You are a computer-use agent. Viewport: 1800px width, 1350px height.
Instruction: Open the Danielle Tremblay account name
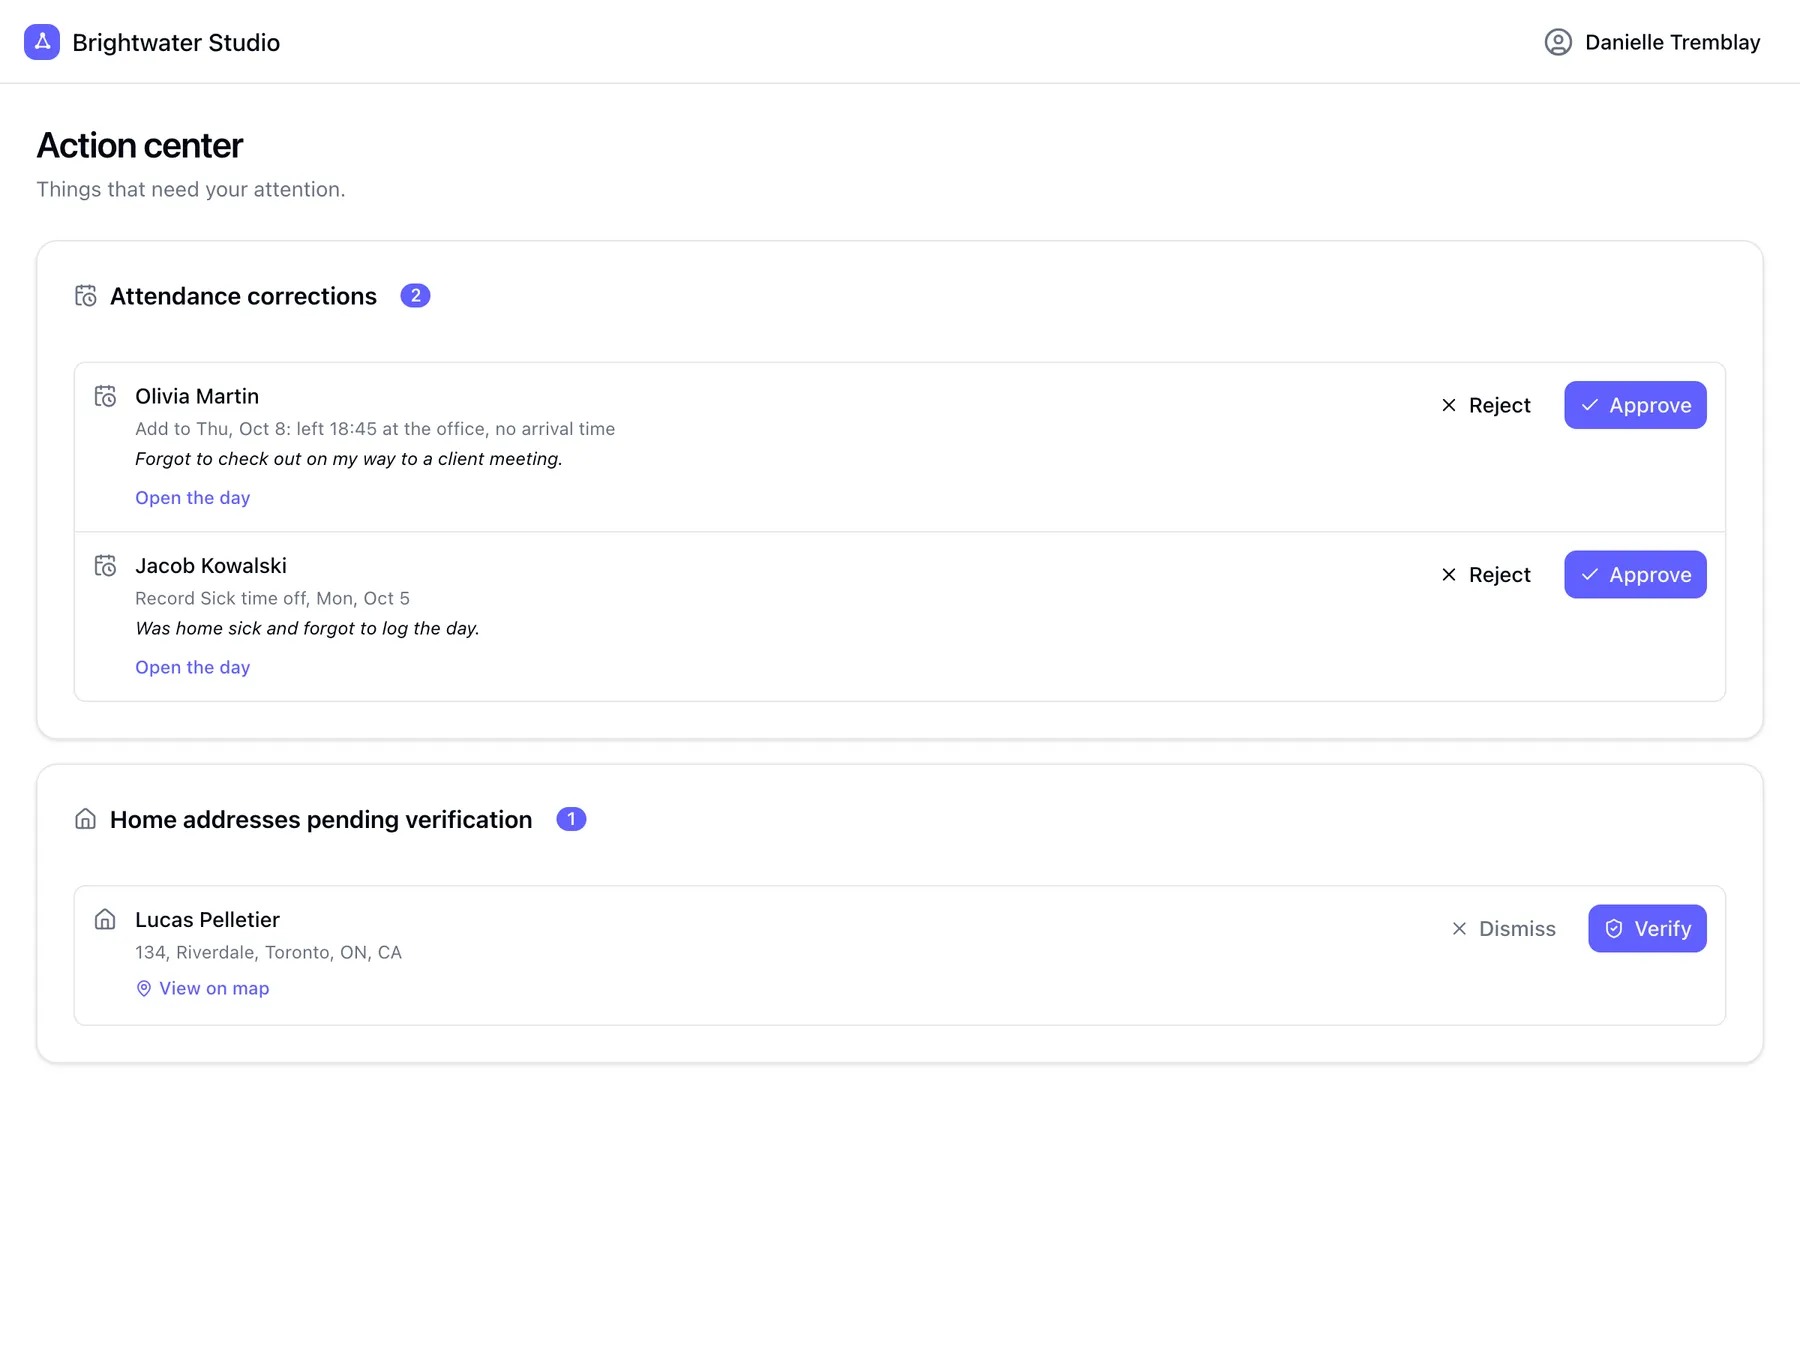[1672, 42]
